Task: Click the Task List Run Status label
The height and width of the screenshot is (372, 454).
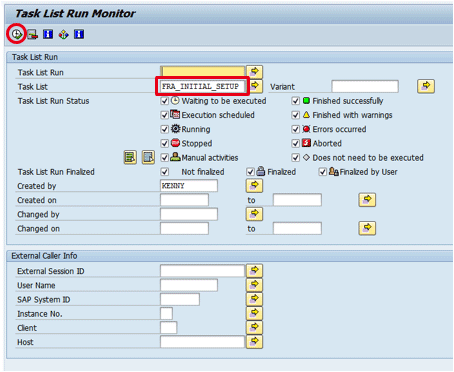Action: coord(54,101)
